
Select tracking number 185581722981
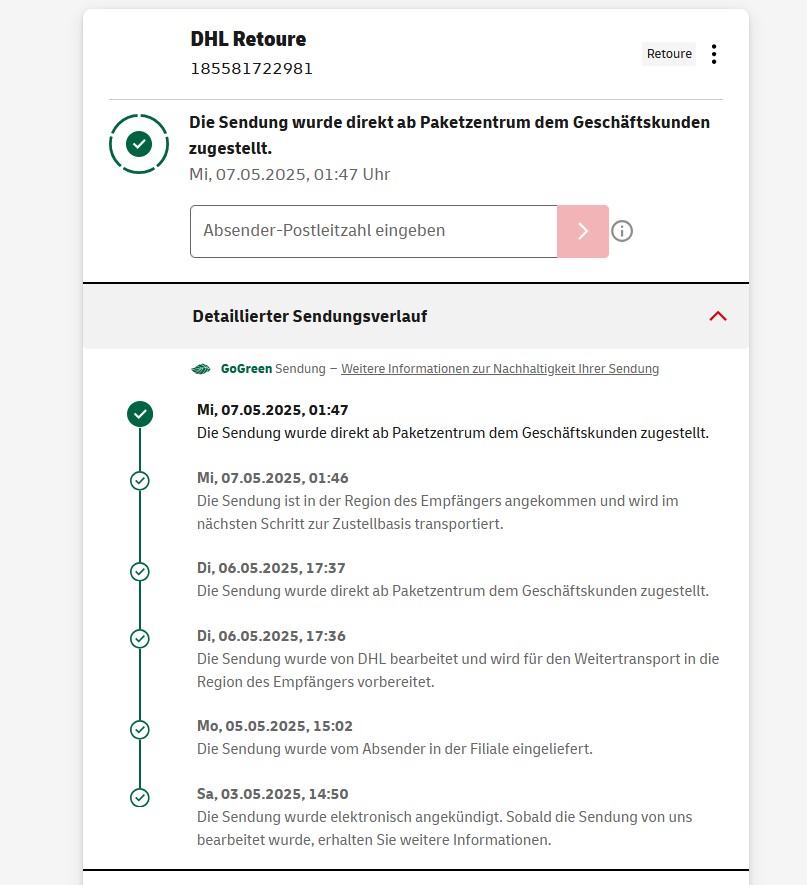(252, 69)
